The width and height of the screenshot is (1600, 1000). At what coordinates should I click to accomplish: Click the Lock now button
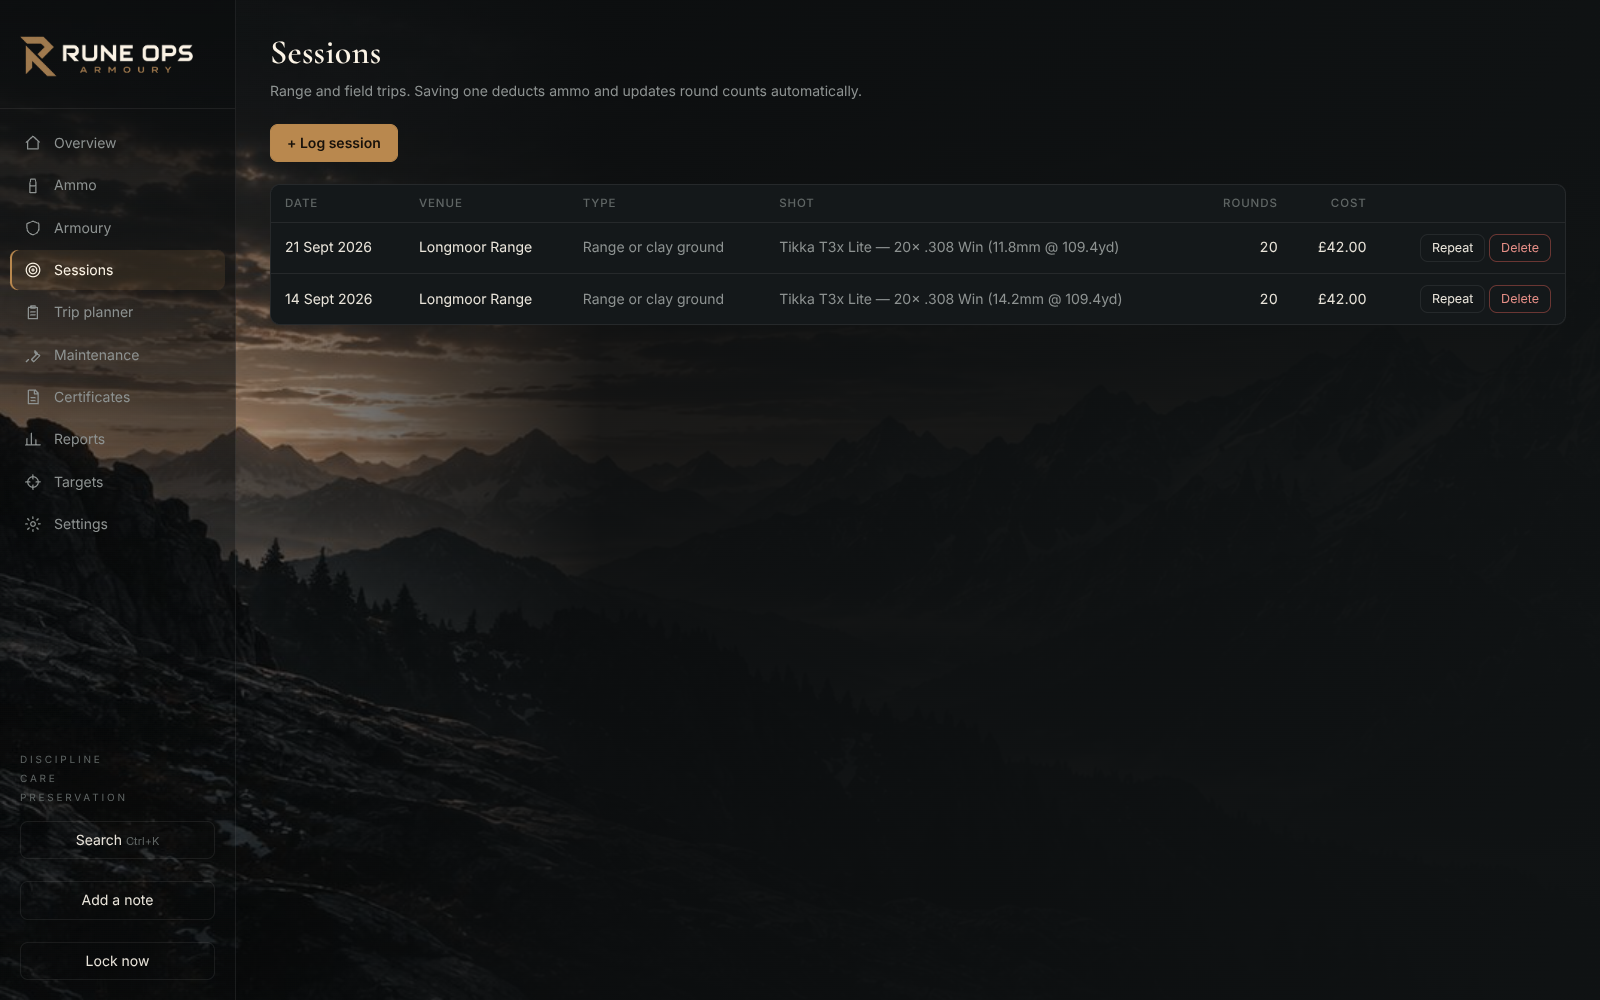coord(117,961)
